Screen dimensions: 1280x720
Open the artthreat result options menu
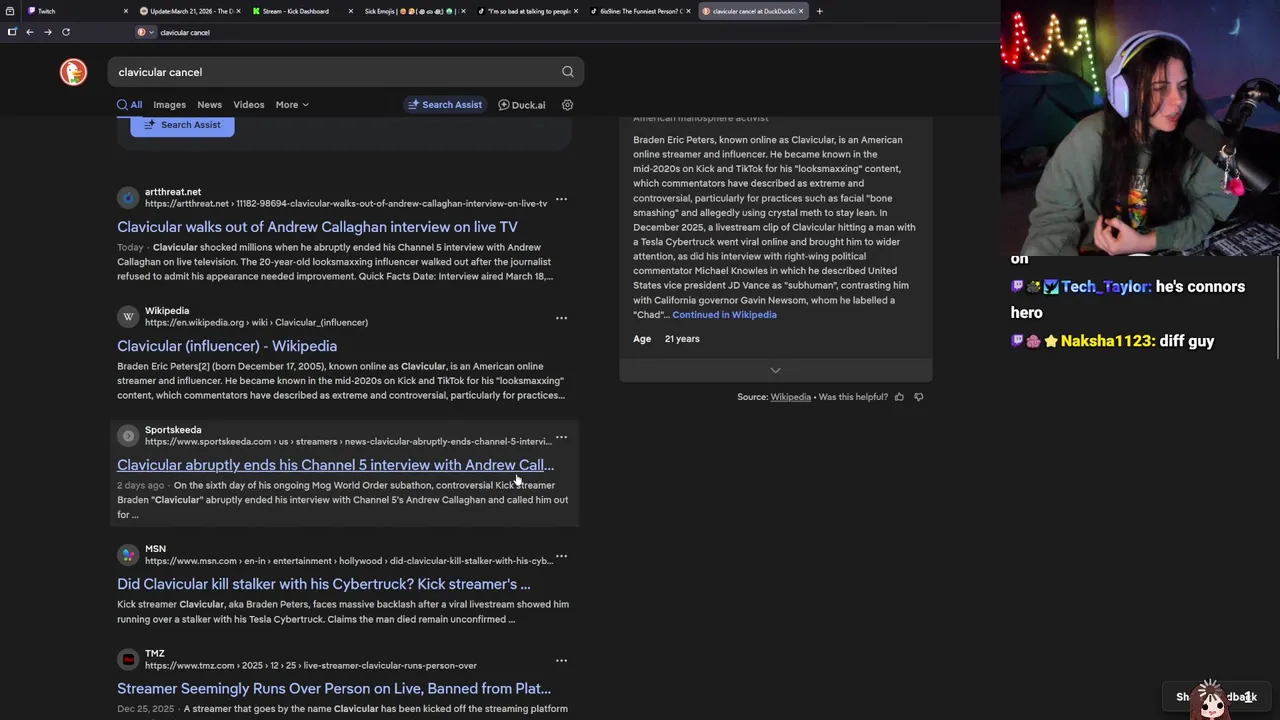561,199
